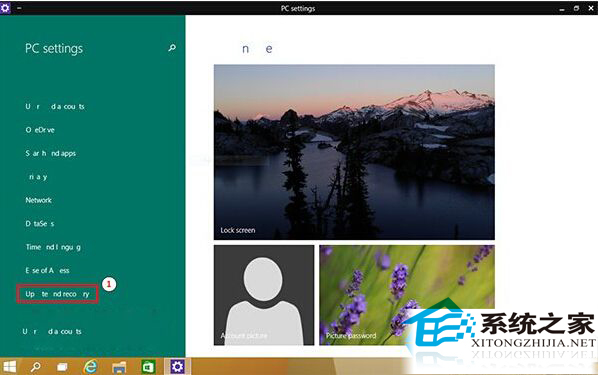Image resolution: width=598 pixels, height=375 pixels.
Task: Click the search magnifier in PC settings
Action: coord(172,48)
